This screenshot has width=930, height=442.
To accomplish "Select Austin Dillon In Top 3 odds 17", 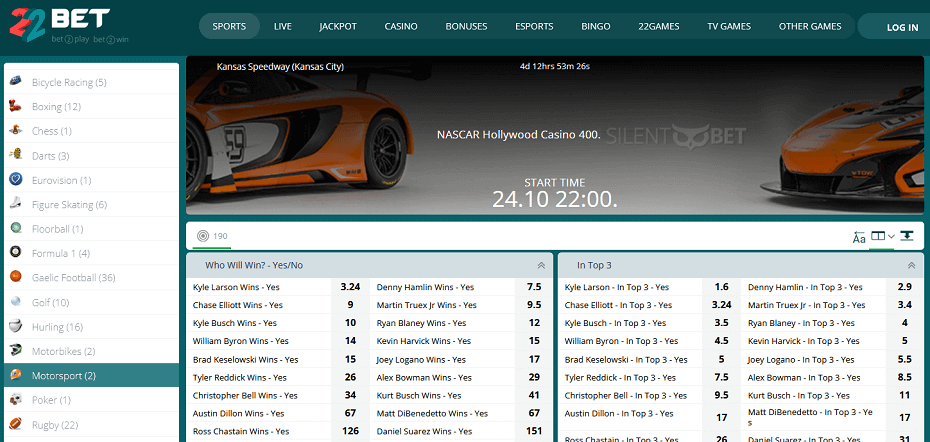I will pyautogui.click(x=721, y=418).
